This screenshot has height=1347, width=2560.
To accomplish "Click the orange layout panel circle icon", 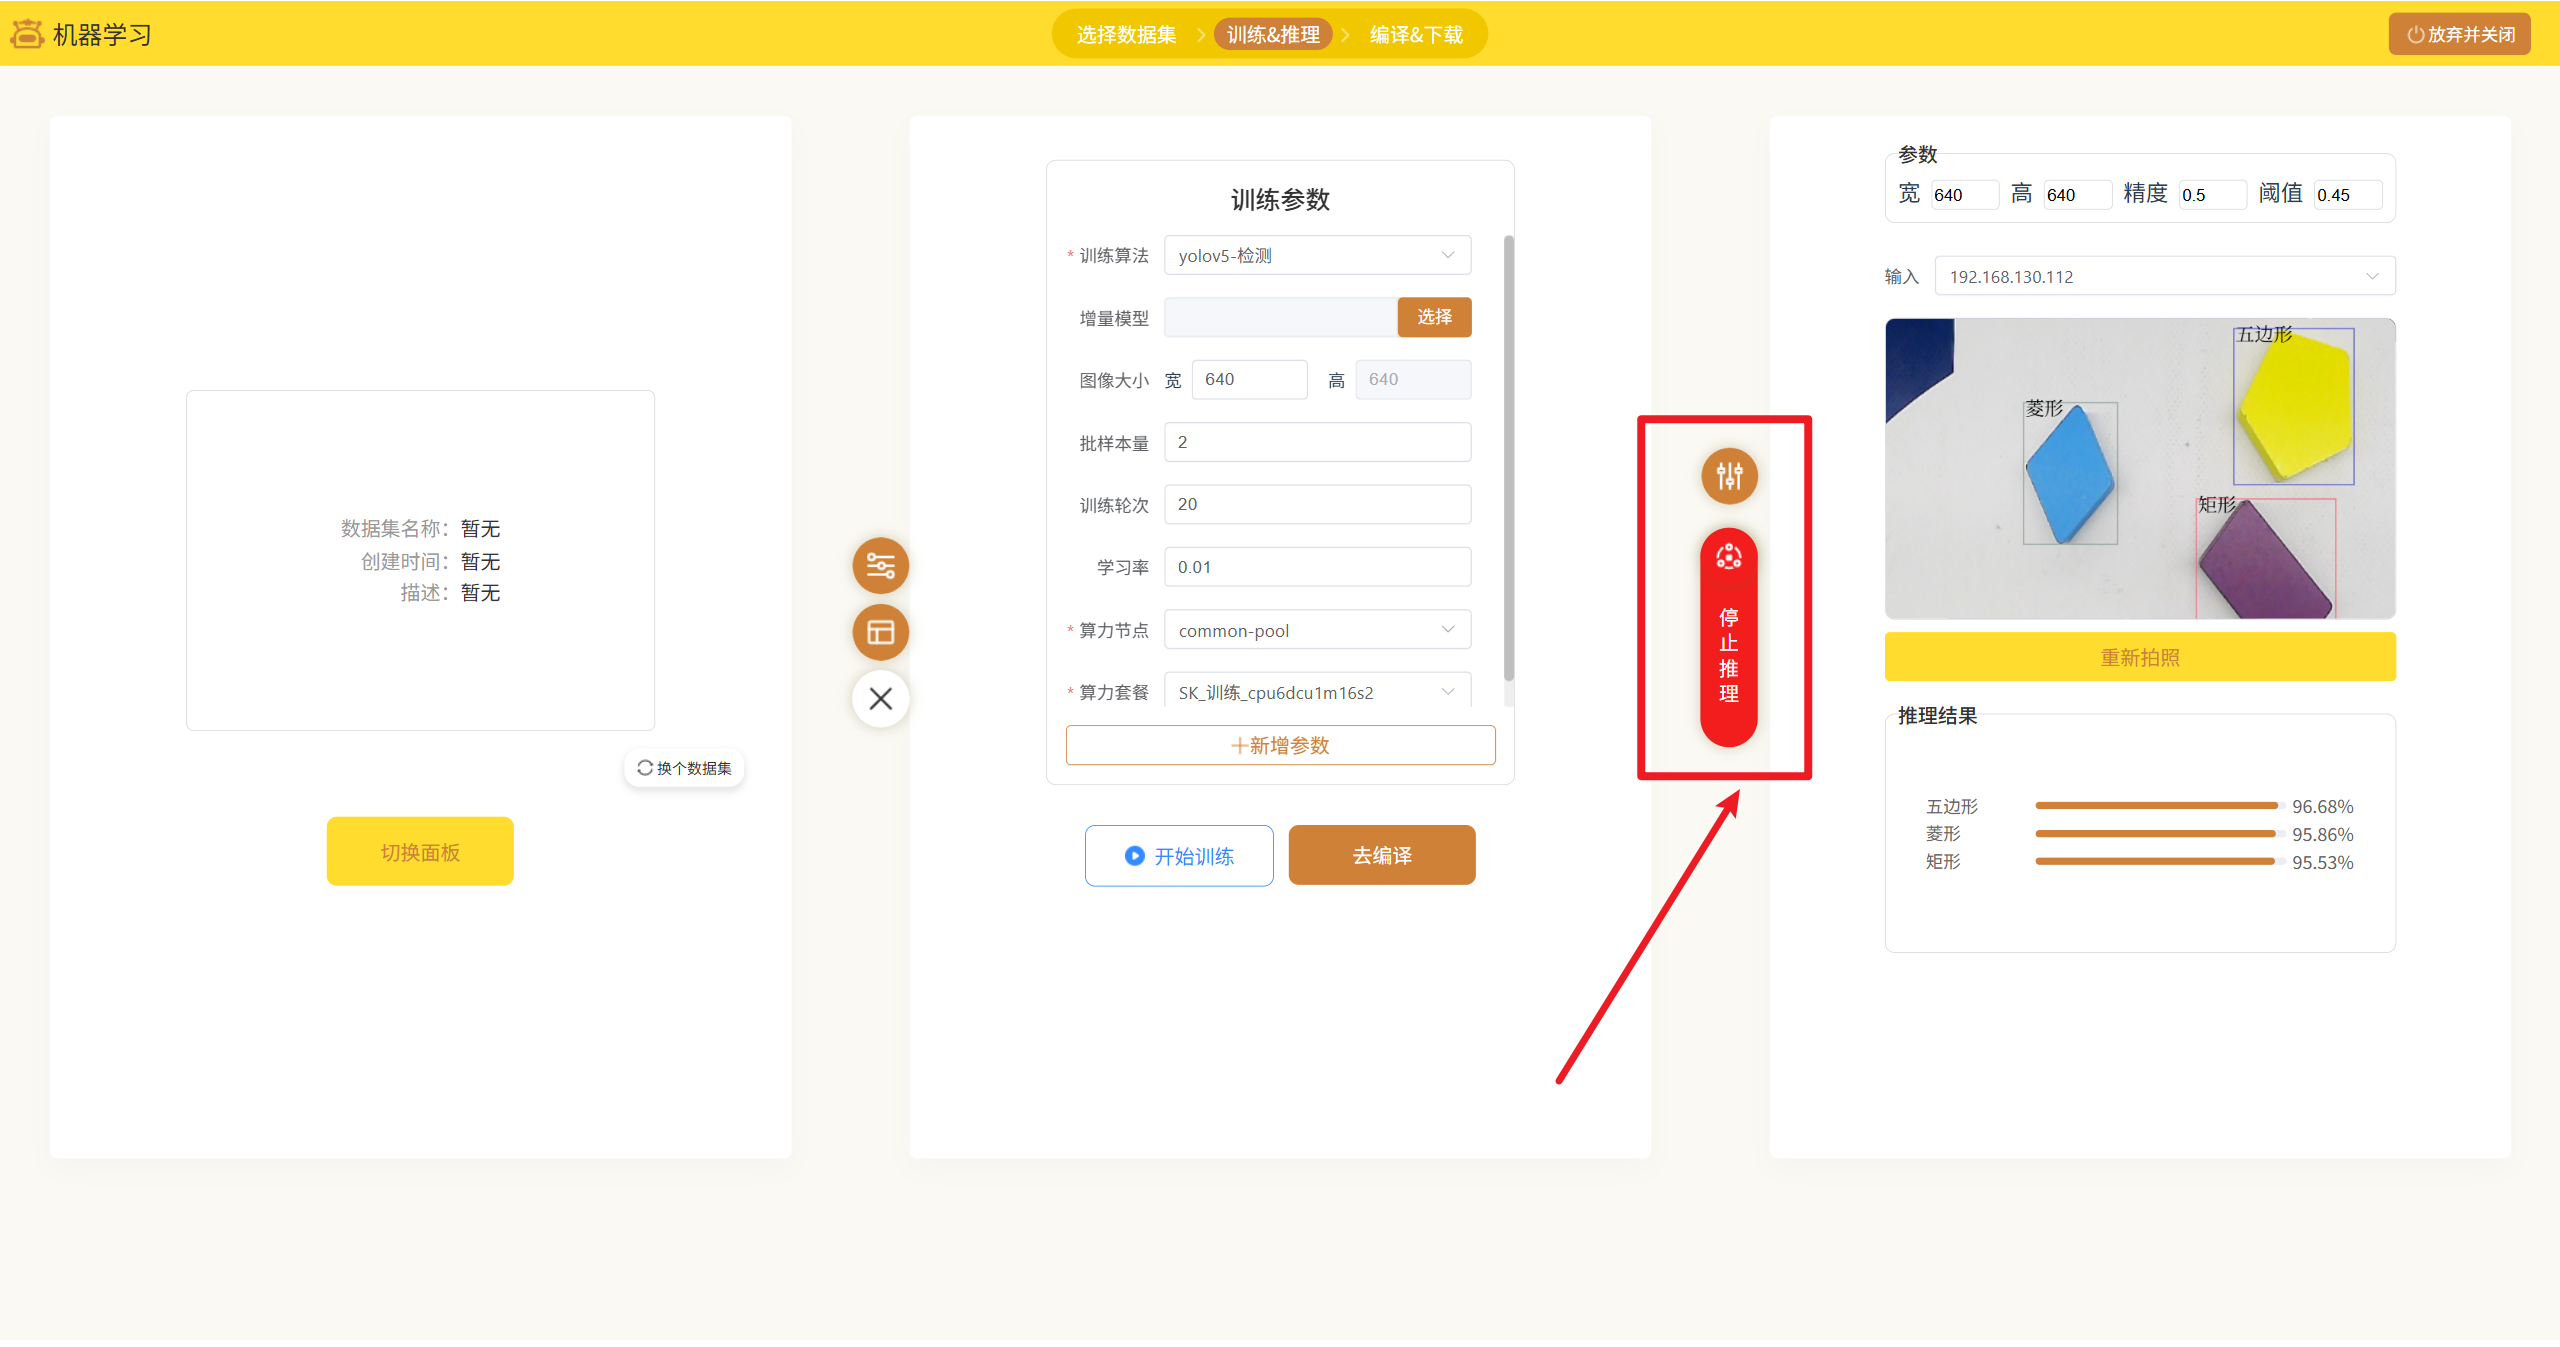I will 880,632.
